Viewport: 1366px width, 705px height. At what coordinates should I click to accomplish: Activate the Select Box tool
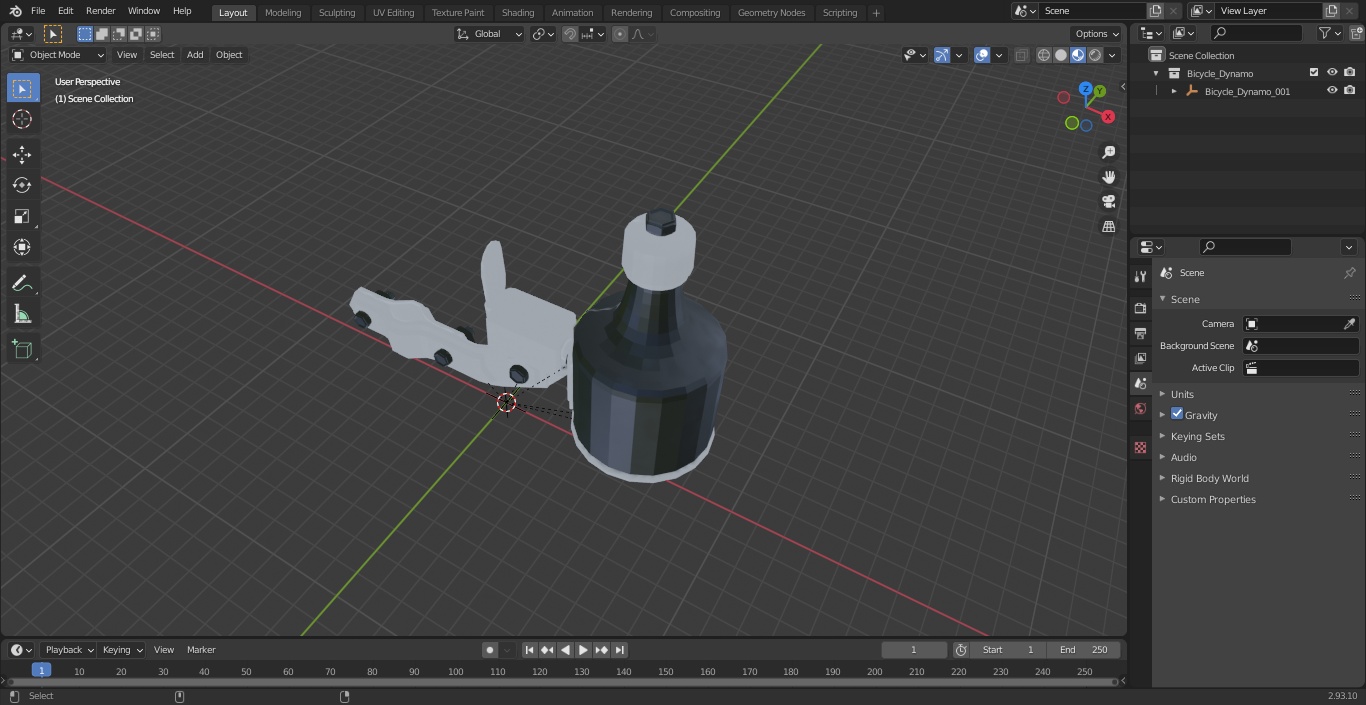click(x=22, y=88)
